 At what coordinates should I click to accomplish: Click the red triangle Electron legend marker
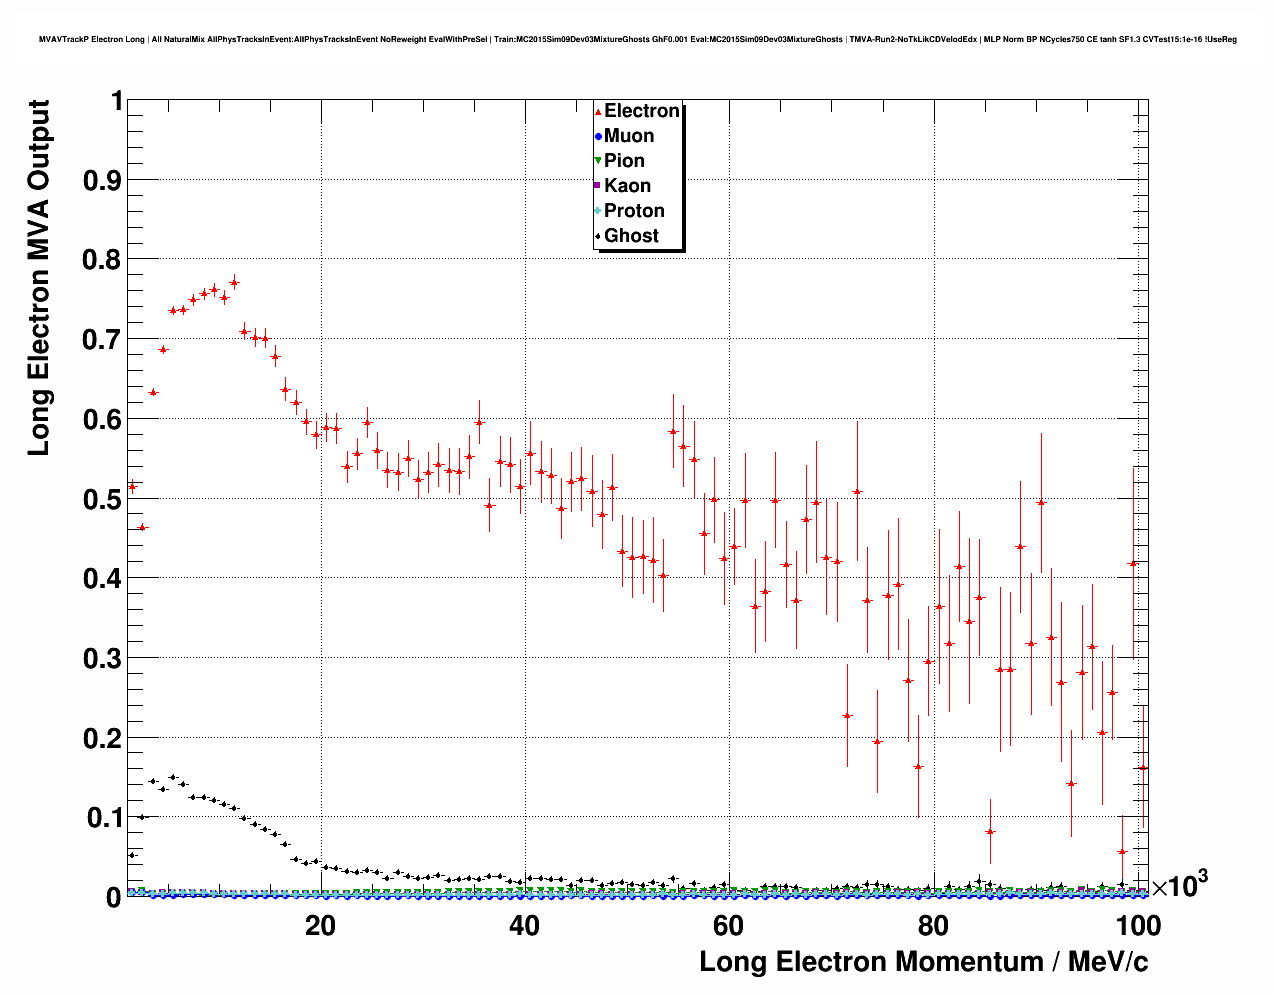click(598, 112)
